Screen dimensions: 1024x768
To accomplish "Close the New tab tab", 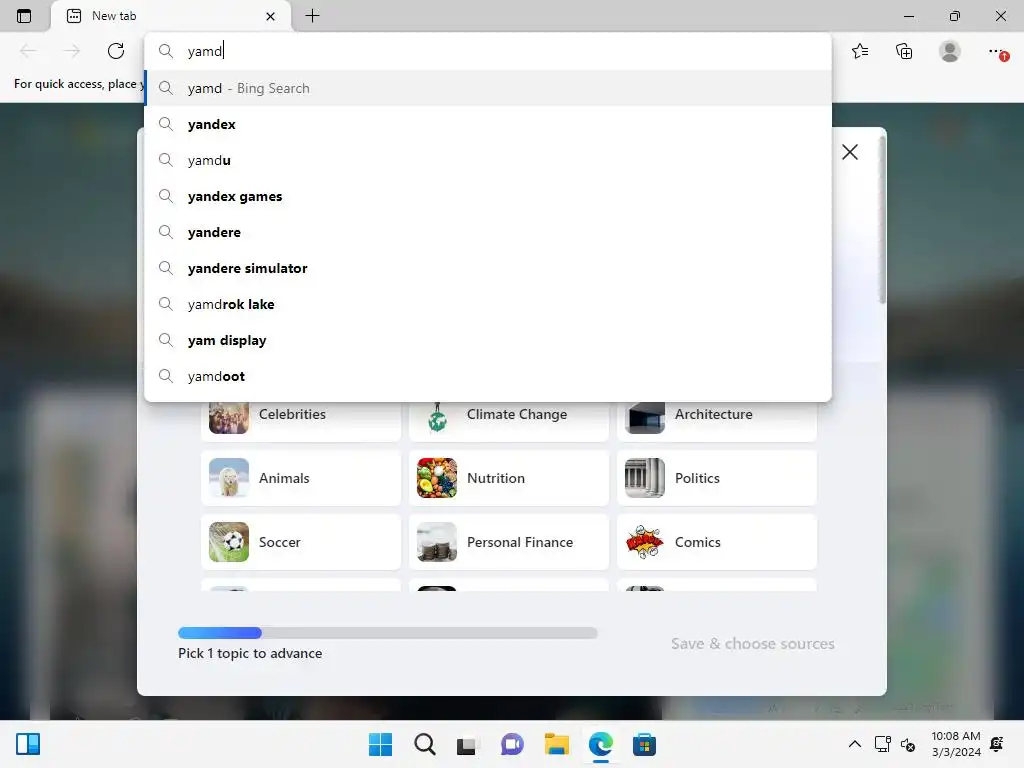I will [x=270, y=16].
